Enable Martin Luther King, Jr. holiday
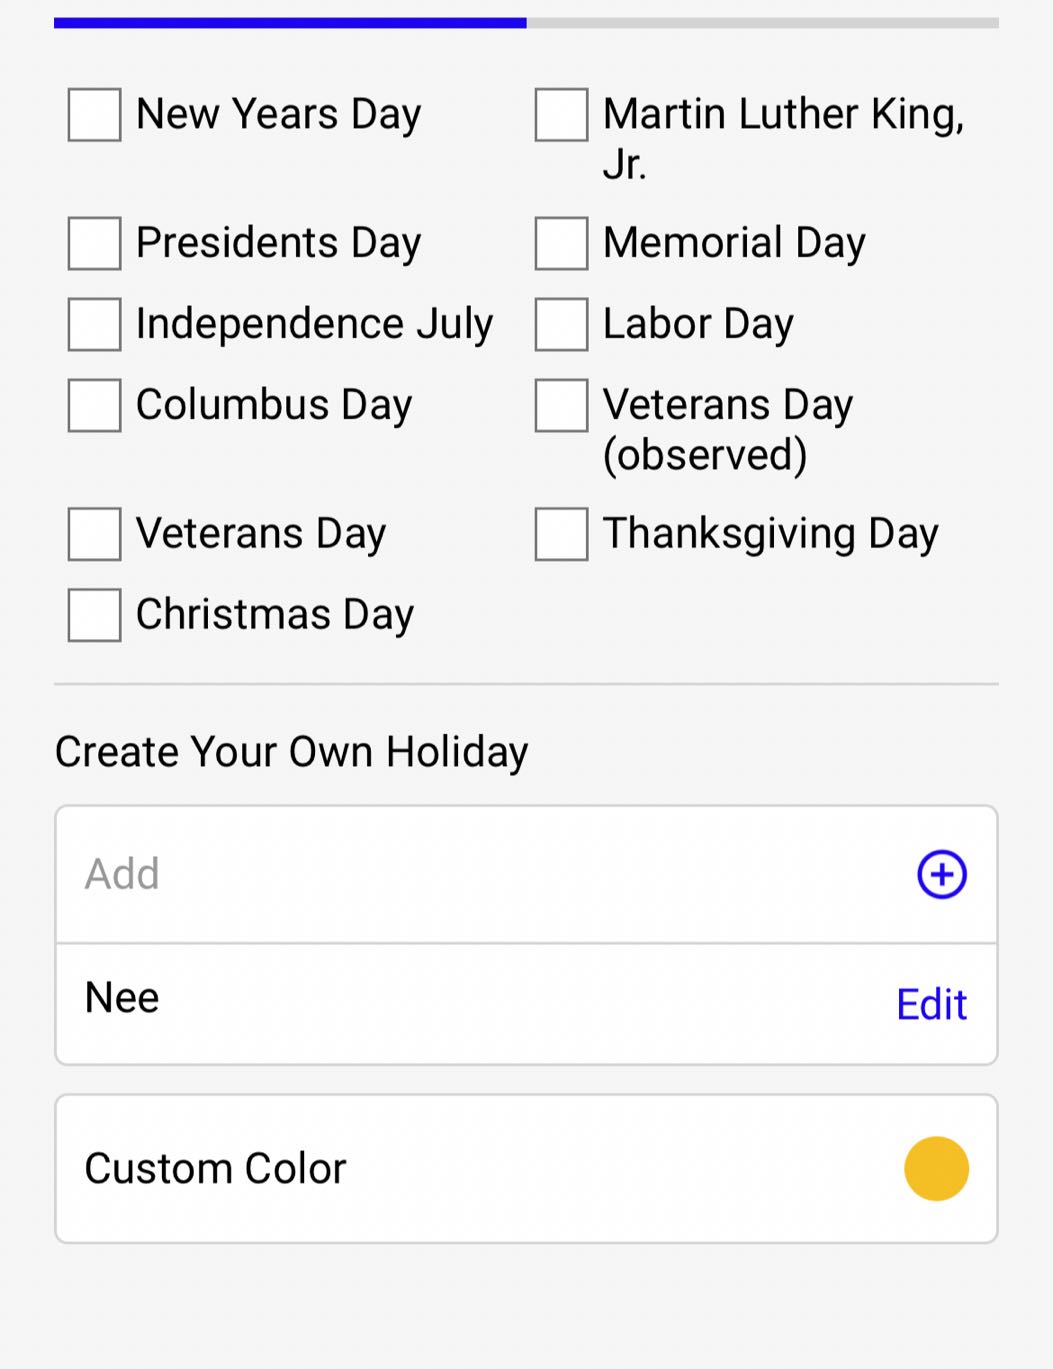Viewport: 1053px width, 1369px height. pyautogui.click(x=561, y=115)
